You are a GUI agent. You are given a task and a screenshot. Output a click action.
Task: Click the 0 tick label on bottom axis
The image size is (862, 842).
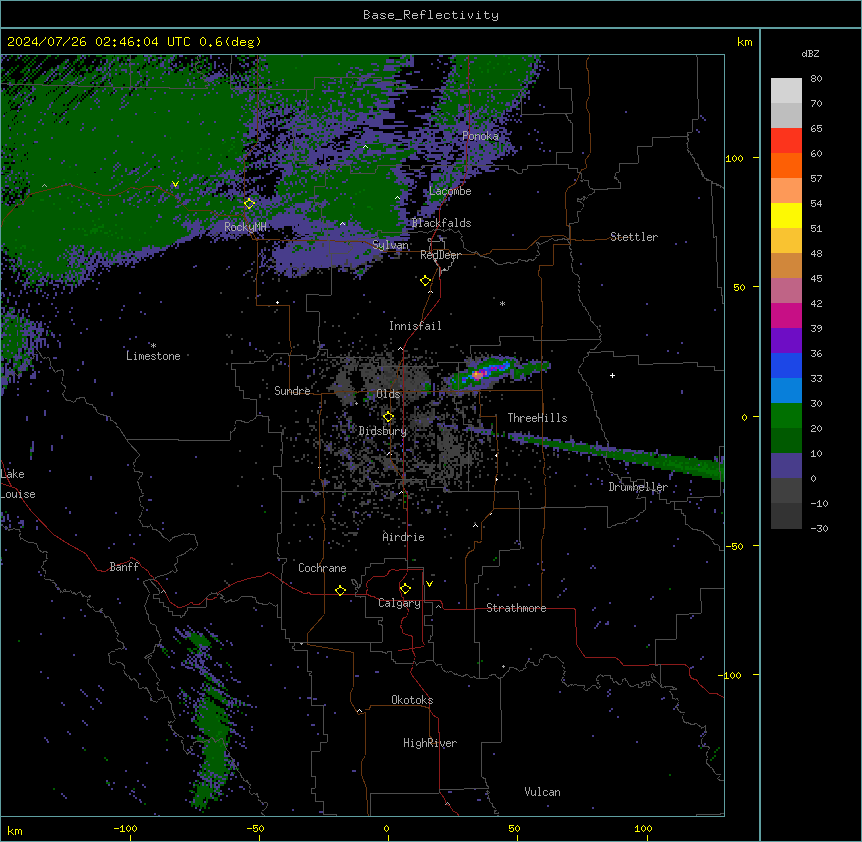pyautogui.click(x=386, y=828)
